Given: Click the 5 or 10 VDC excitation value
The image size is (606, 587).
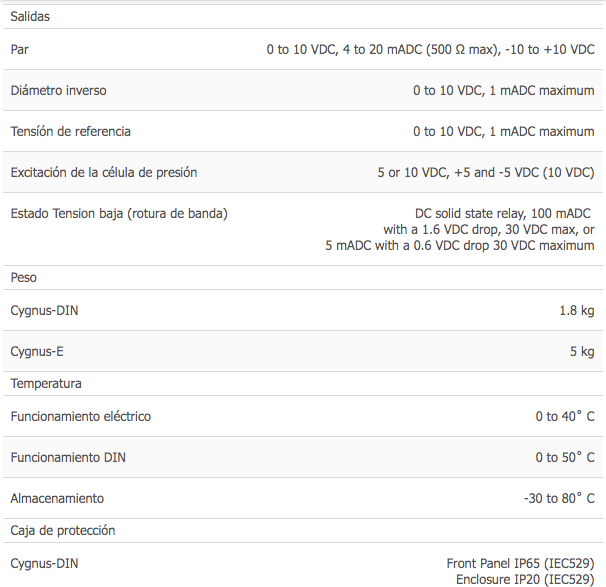Looking at the screenshot, I should 486,172.
